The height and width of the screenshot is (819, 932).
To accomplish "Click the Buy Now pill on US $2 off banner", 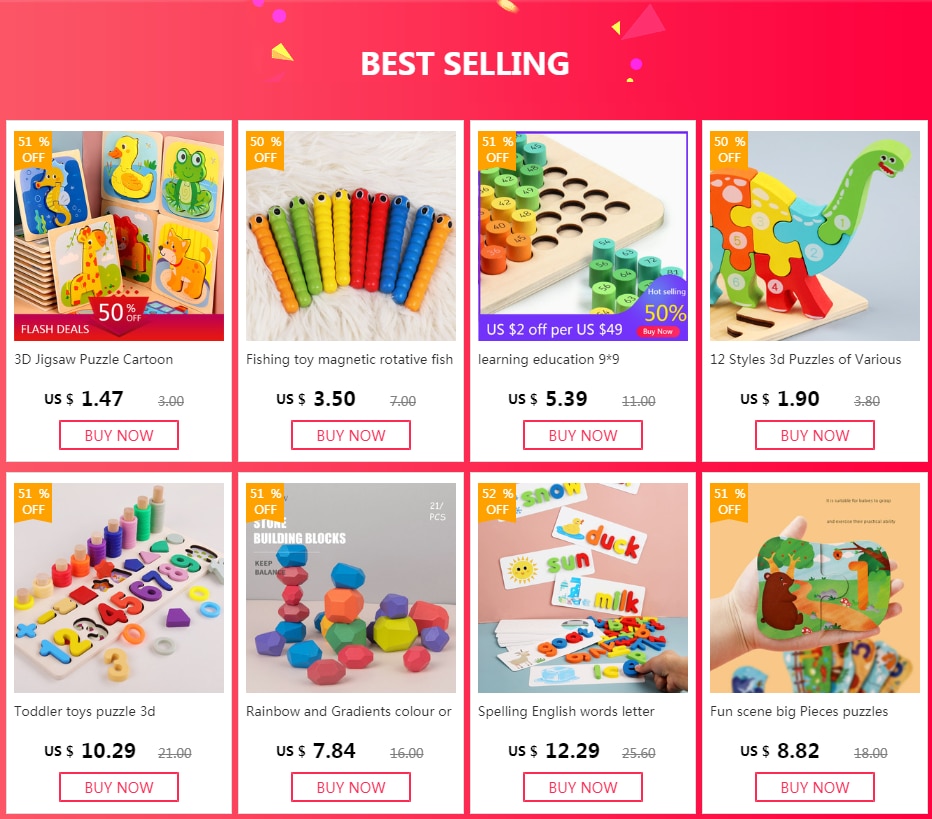I will click(657, 332).
